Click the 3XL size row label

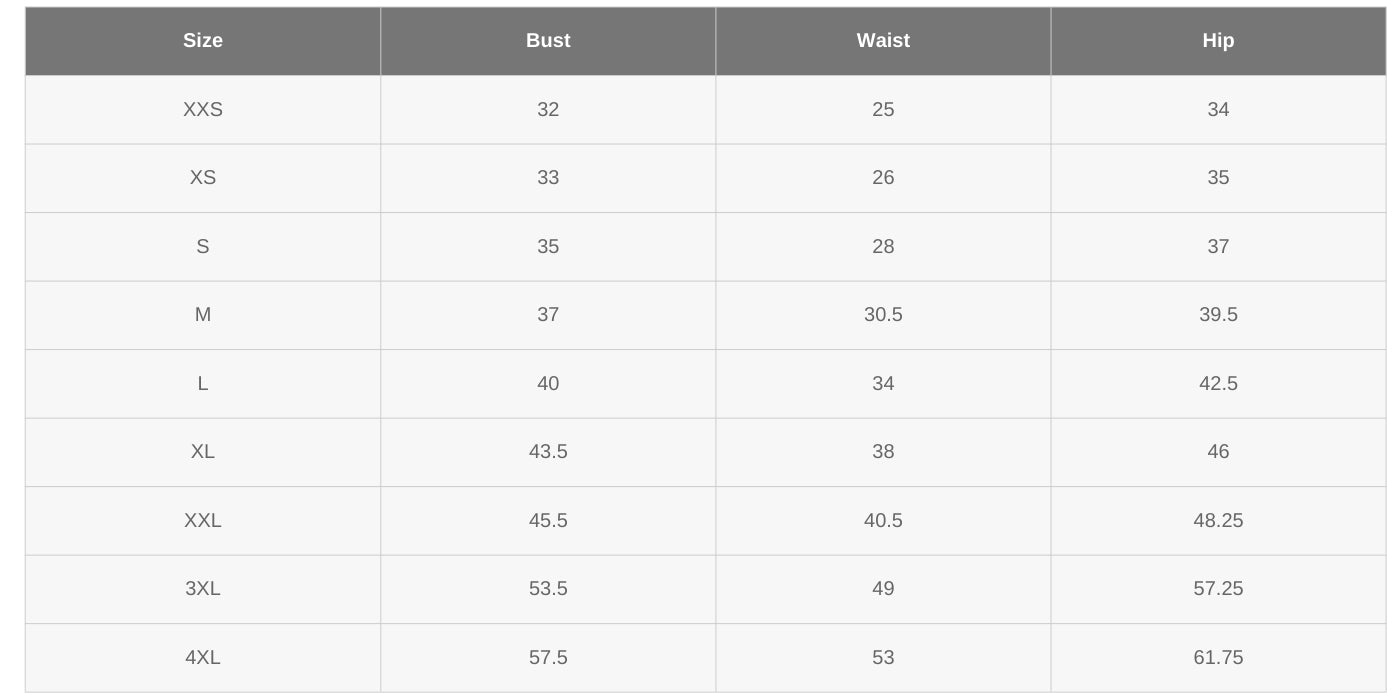coord(203,589)
